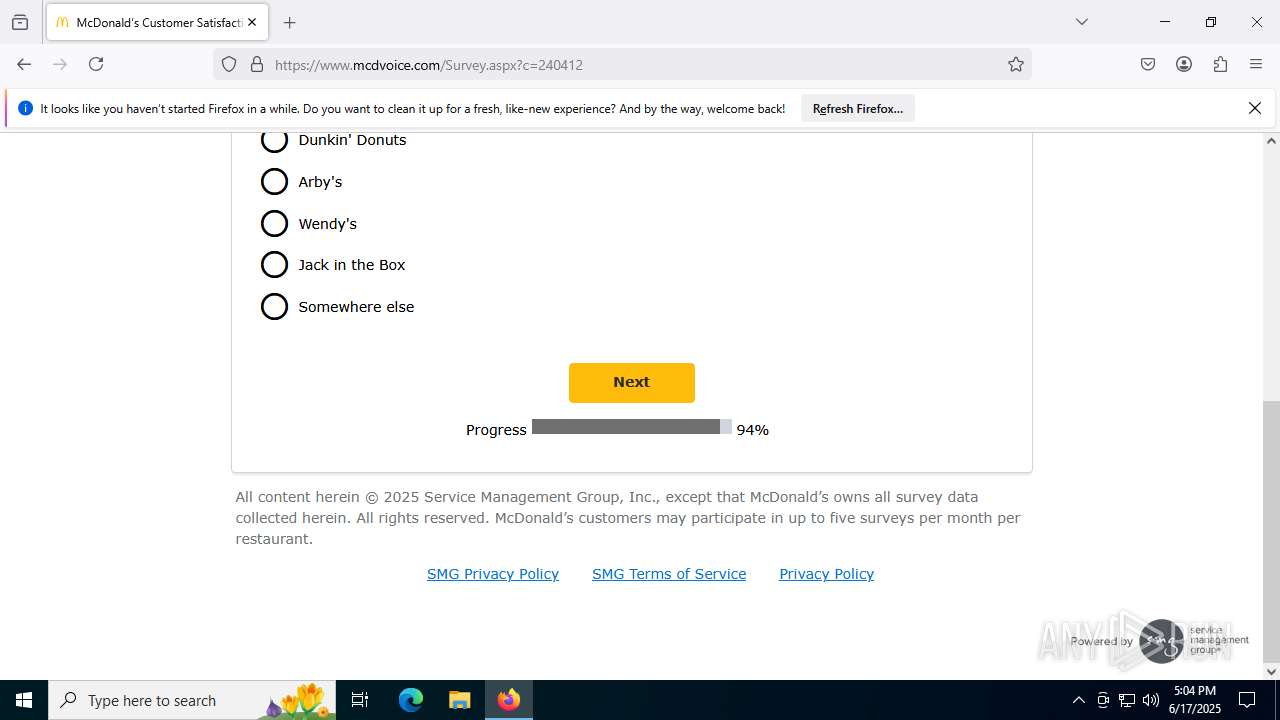Expand the list all tabs dropdown
Screen dimensions: 1280x720
[1081, 22]
